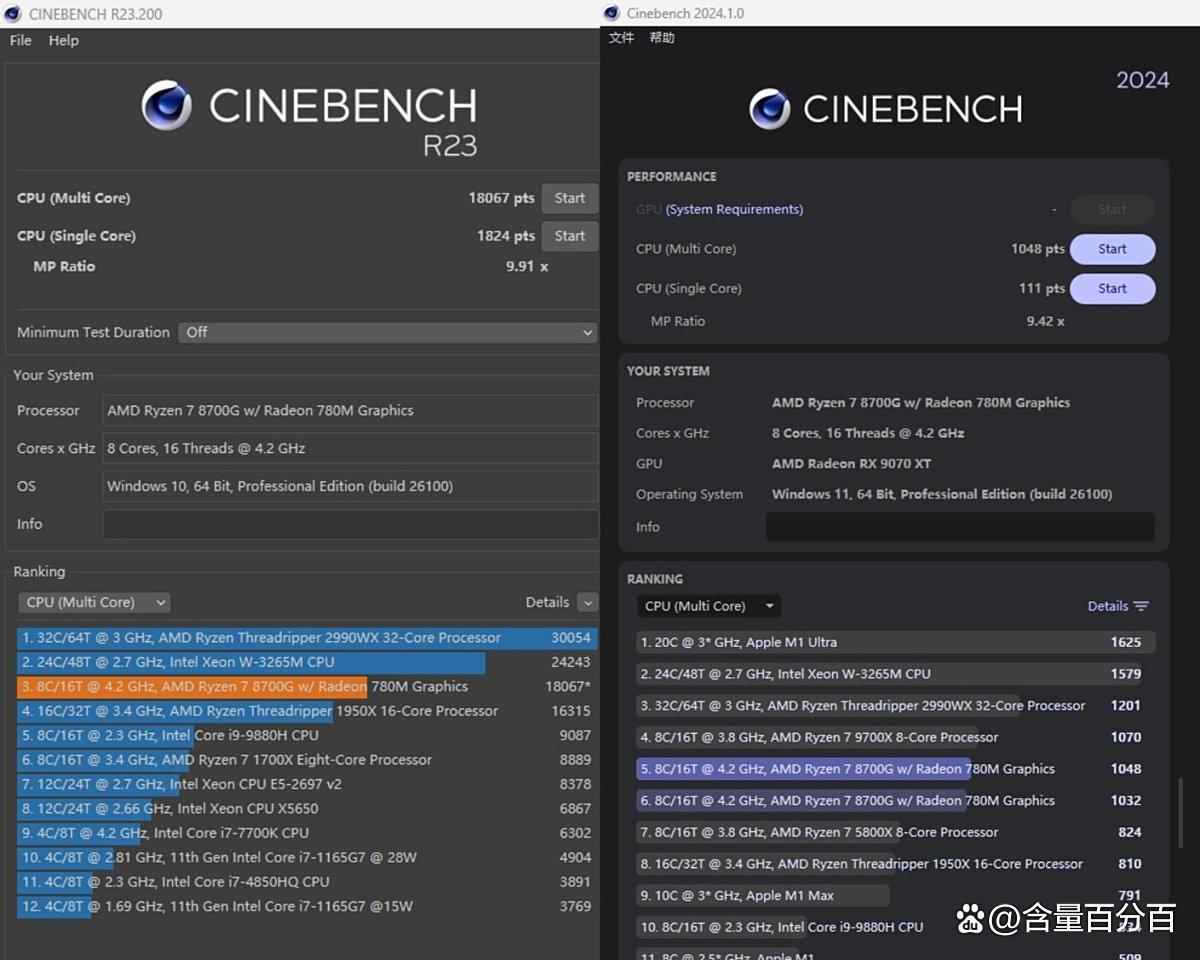The height and width of the screenshot is (960, 1200).
Task: Click the Details filter lines icon in 2024
Action: click(1141, 606)
